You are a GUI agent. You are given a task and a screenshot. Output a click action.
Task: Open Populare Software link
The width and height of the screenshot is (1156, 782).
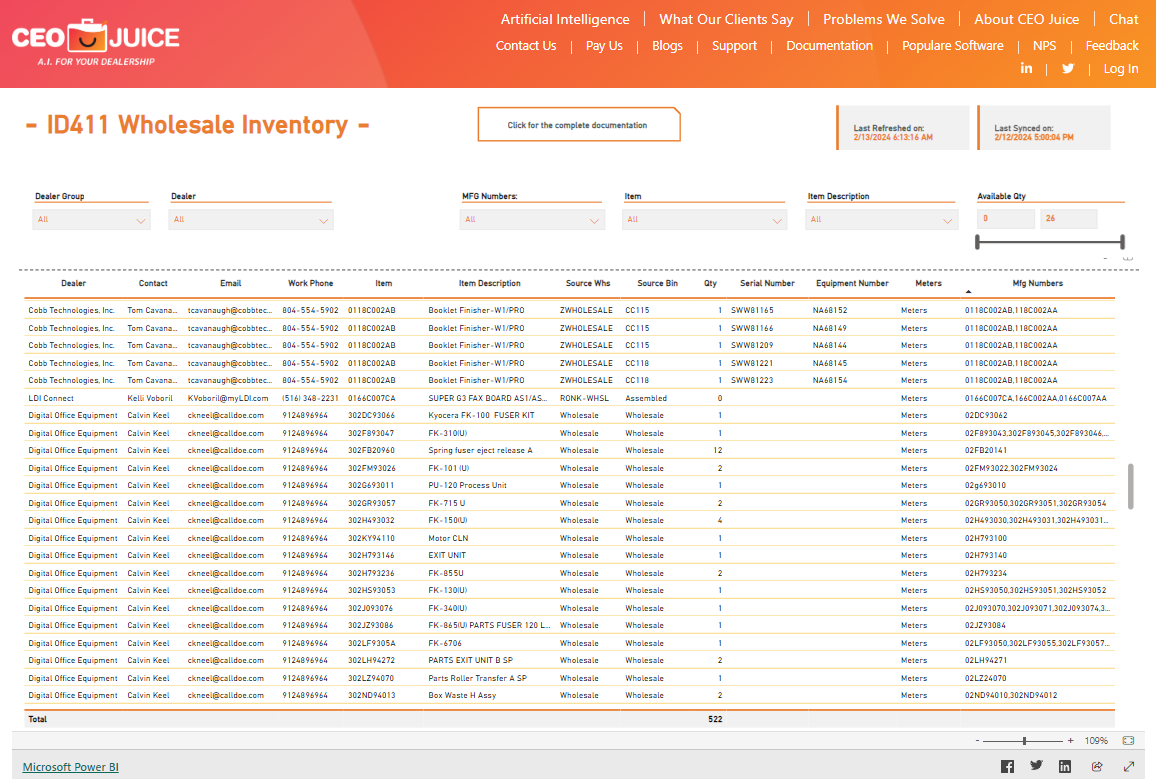point(953,46)
